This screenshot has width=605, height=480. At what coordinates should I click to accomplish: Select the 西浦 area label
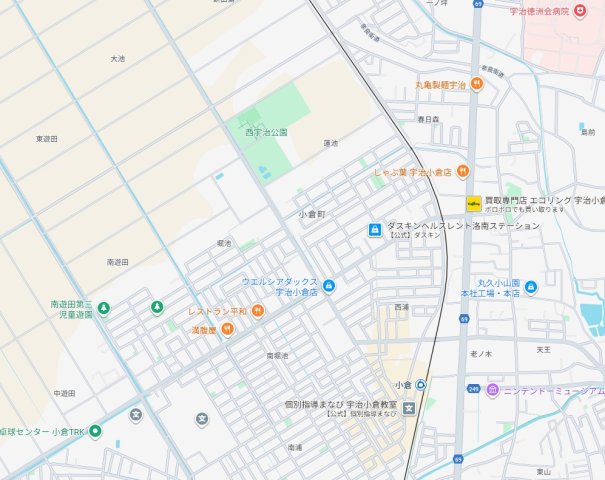402,307
